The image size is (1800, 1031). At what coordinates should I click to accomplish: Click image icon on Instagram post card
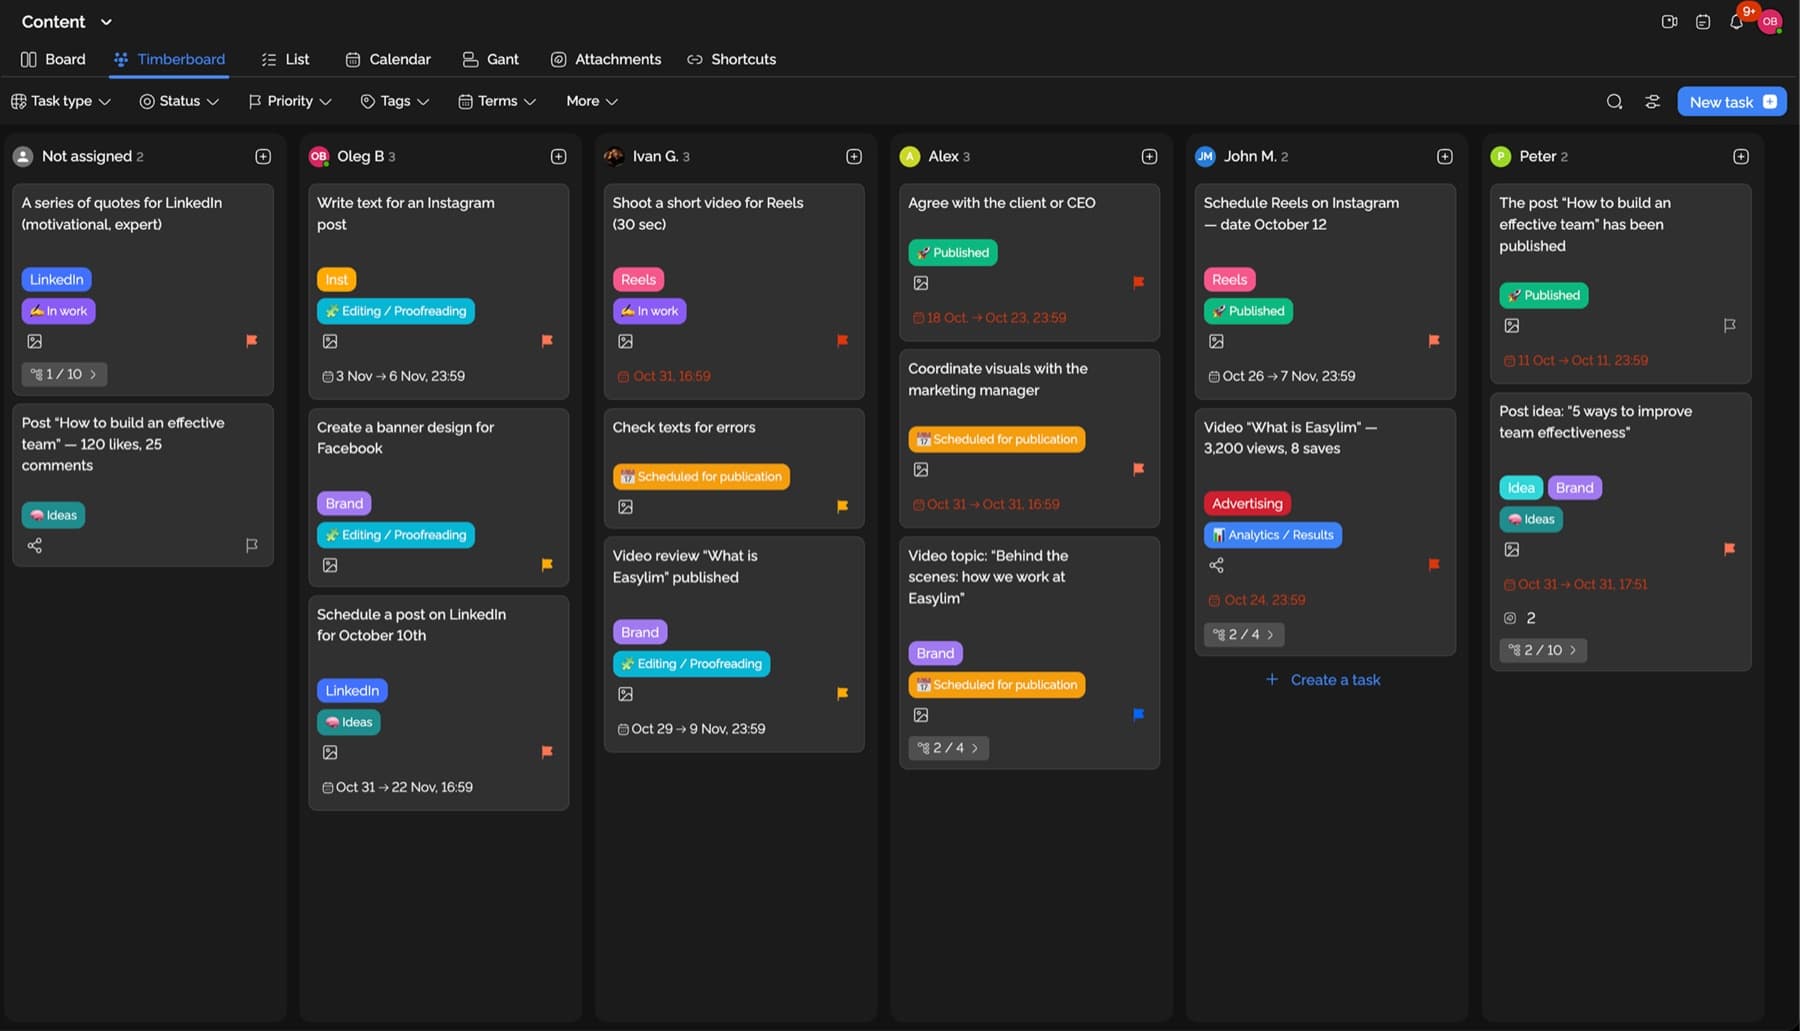(x=330, y=341)
